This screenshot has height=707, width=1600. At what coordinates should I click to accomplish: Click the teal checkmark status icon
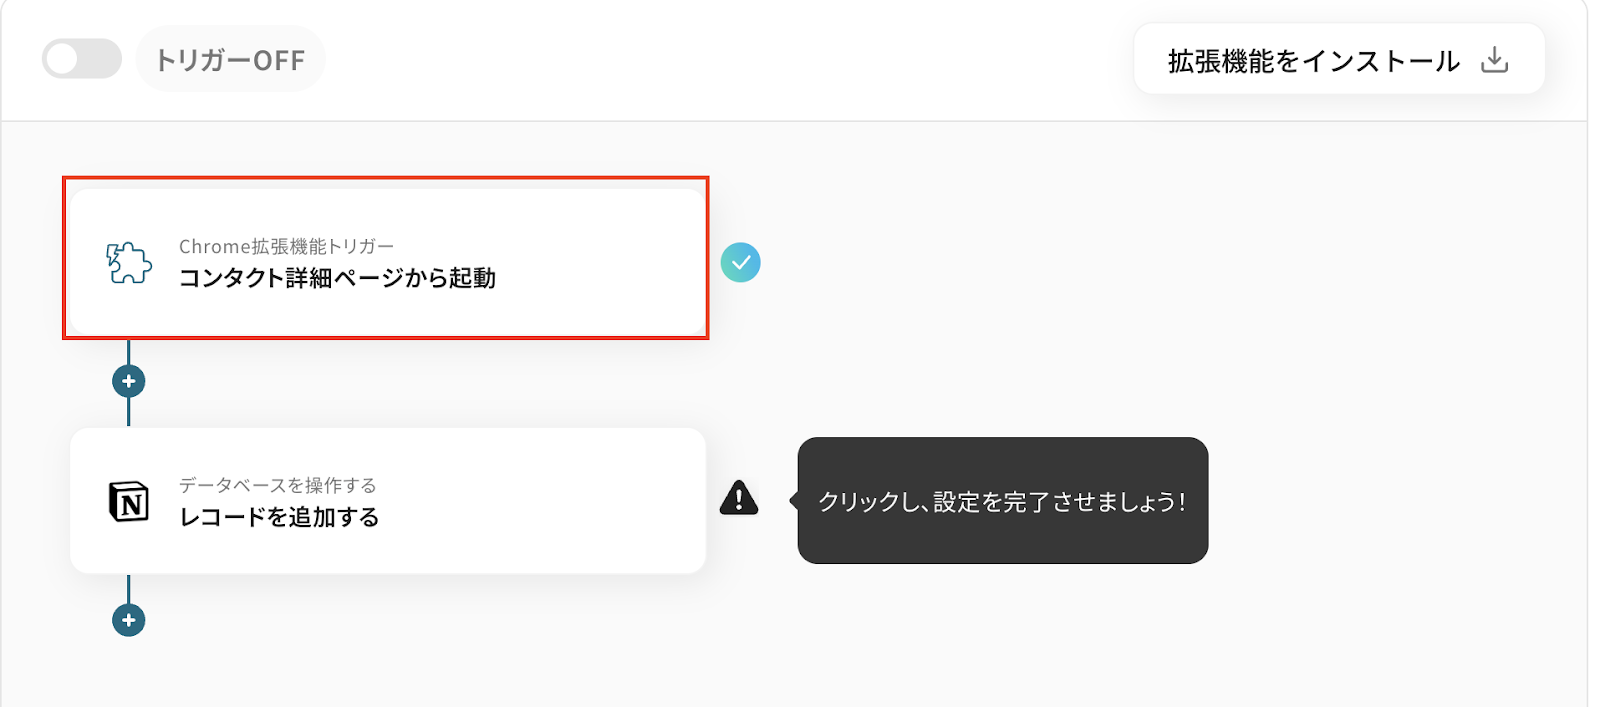tap(740, 262)
